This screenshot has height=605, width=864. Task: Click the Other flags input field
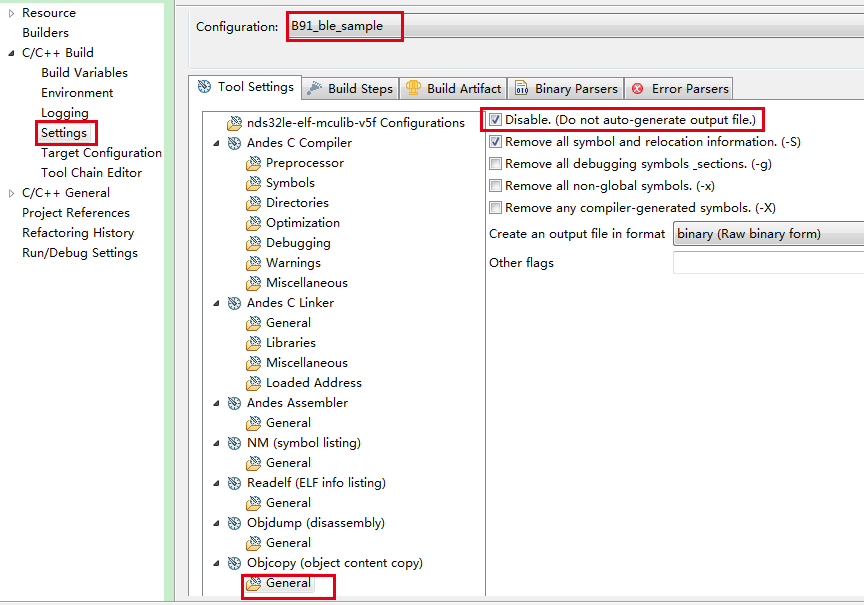pyautogui.click(x=769, y=263)
